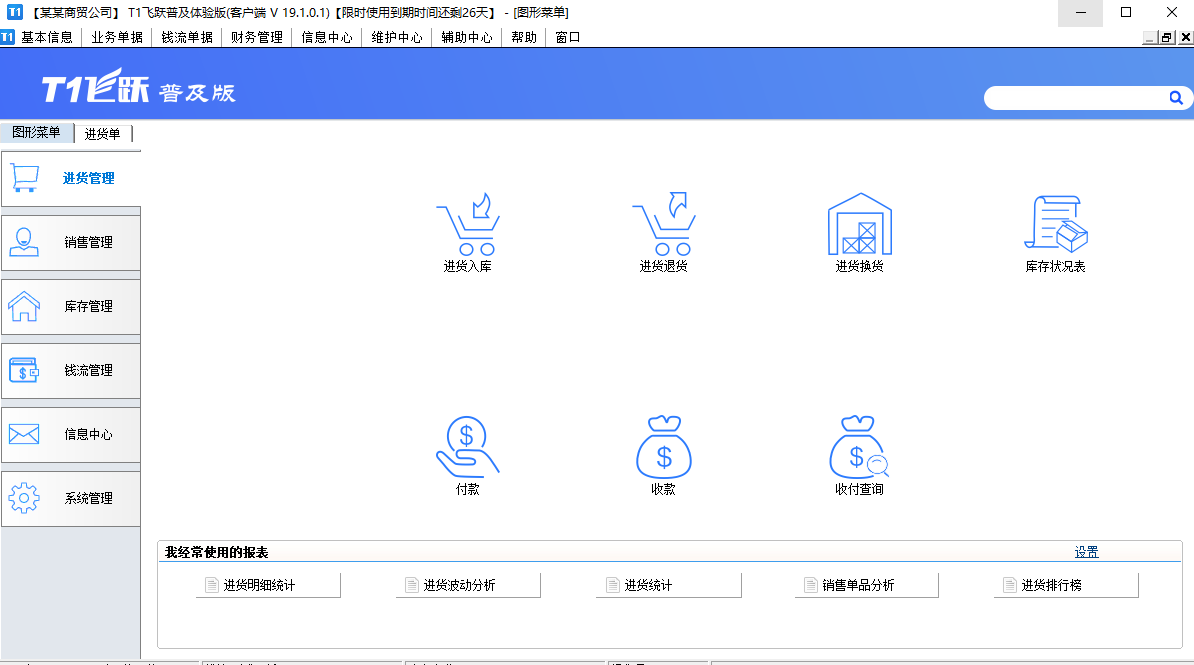Open the 信息中心 menu in the menu bar

point(327,37)
